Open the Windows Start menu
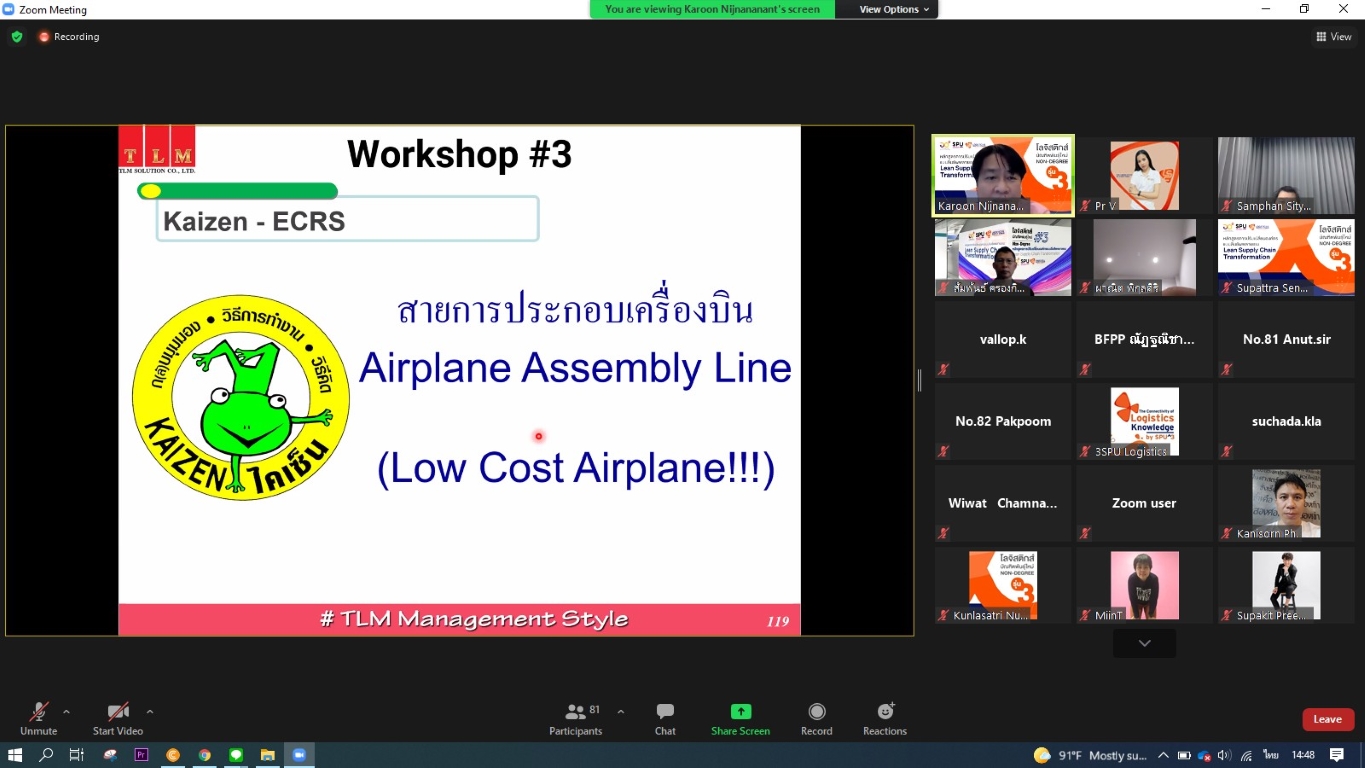The width and height of the screenshot is (1365, 768). (x=15, y=755)
